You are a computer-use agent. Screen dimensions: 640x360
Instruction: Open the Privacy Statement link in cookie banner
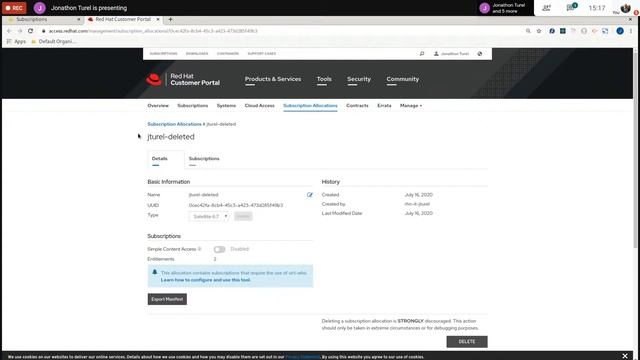302,357
